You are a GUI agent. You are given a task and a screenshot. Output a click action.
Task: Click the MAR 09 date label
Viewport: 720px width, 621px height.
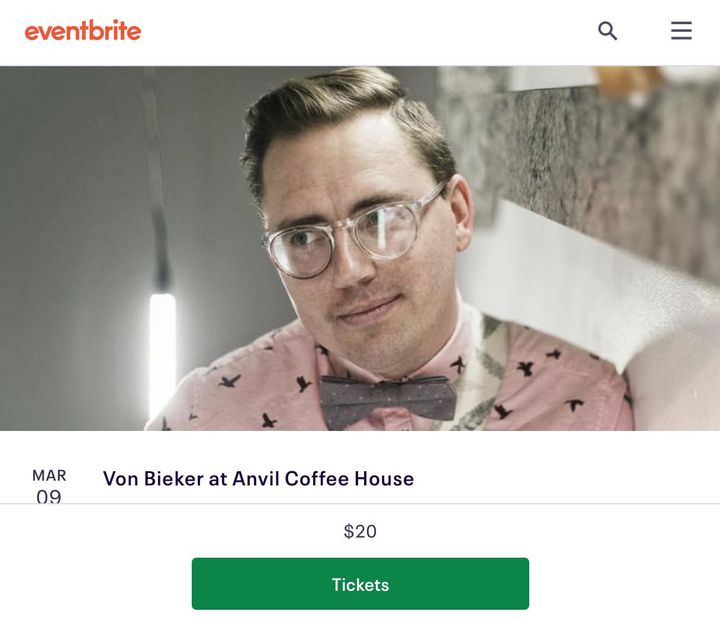tap(49, 486)
